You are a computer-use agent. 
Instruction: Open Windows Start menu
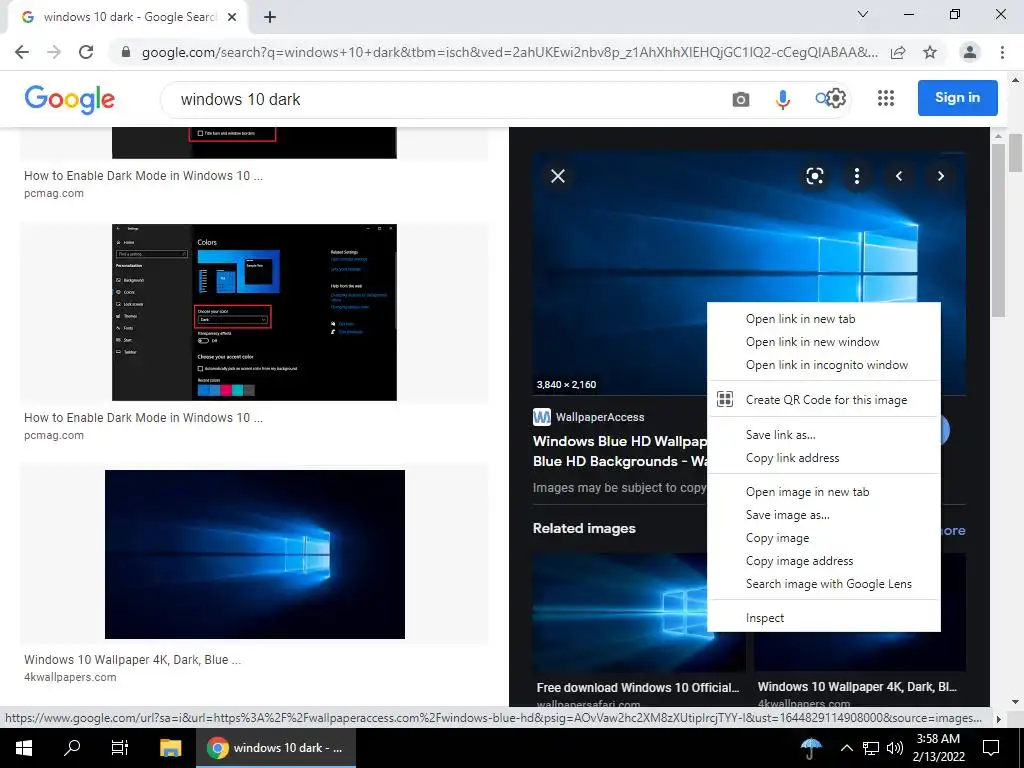coord(24,748)
